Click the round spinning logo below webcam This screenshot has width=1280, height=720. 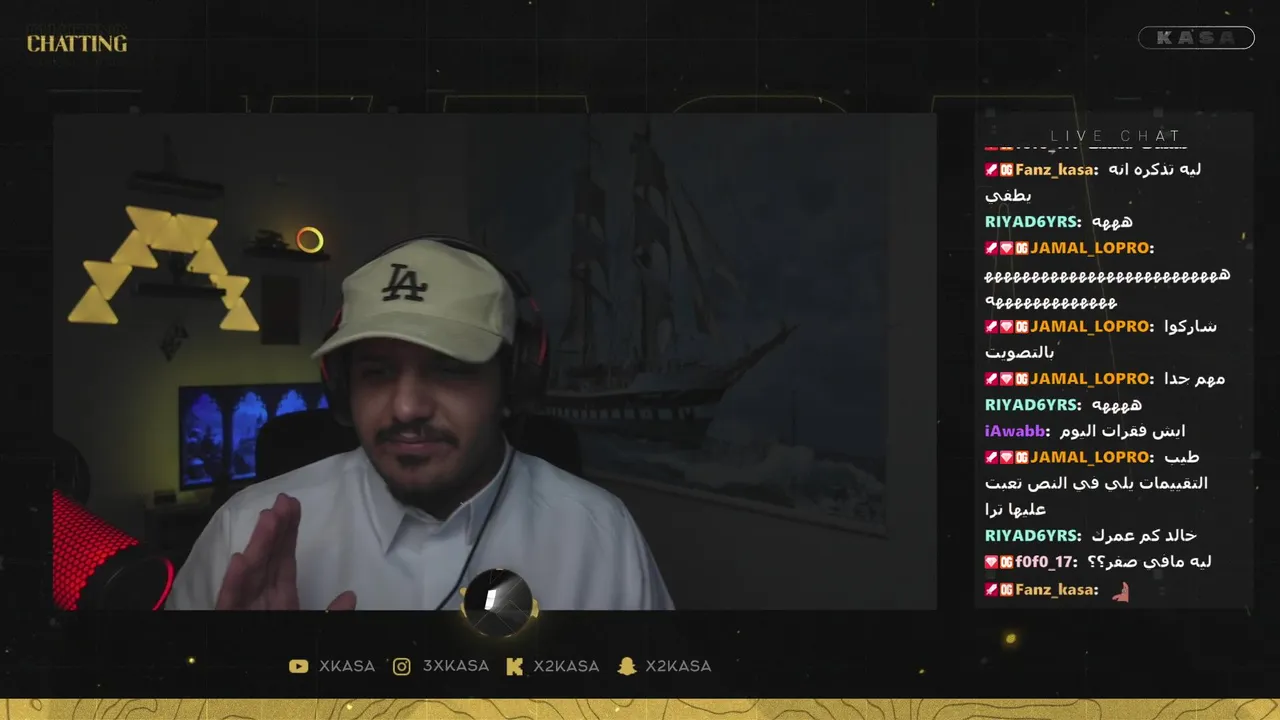click(498, 600)
